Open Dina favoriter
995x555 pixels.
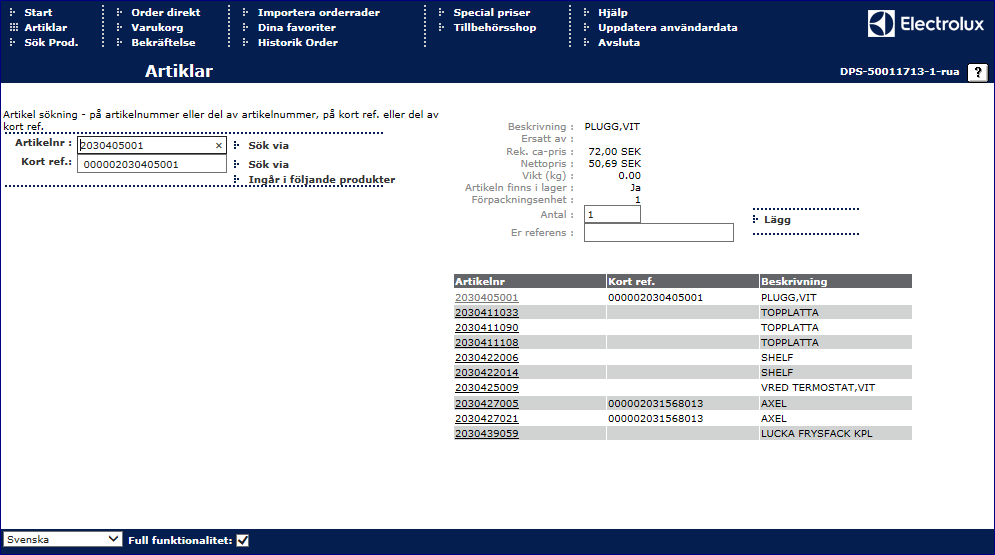(x=296, y=27)
